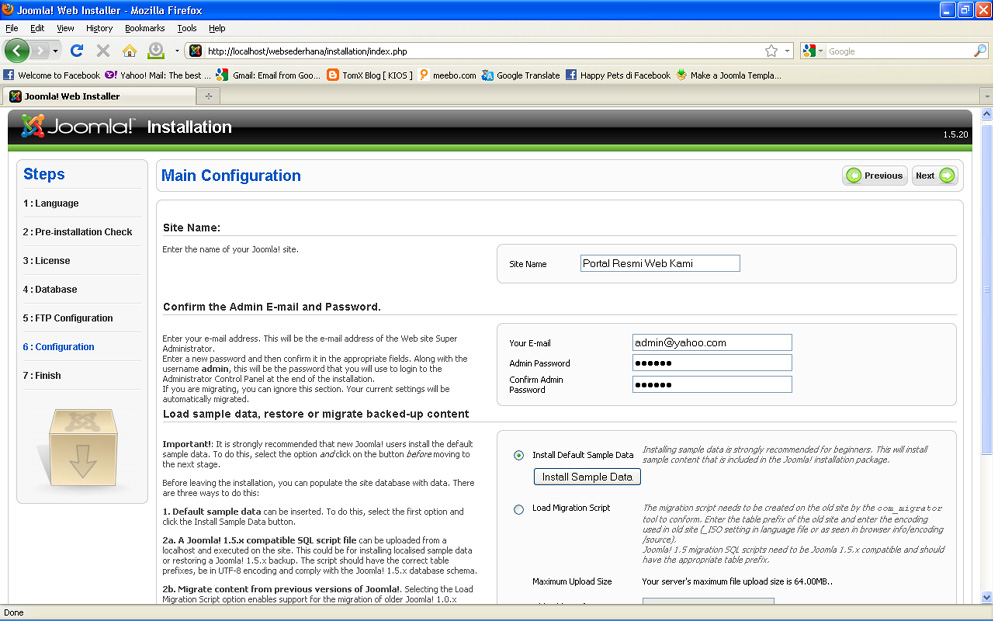993x621 pixels.
Task: Click the Joomla install box image in sidebar
Action: (82, 448)
